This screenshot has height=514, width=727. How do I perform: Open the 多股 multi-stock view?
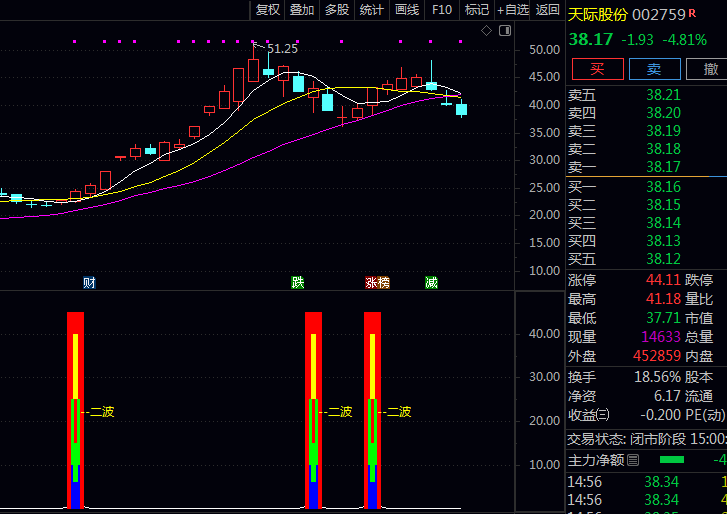click(x=337, y=10)
